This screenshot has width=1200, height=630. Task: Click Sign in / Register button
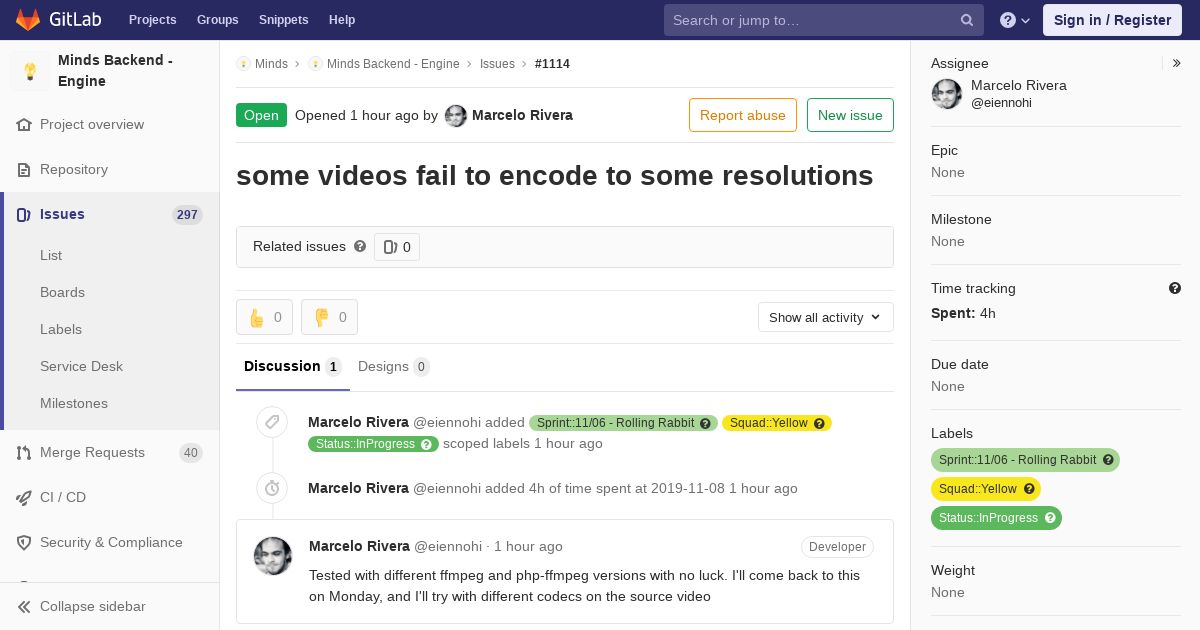point(1112,20)
